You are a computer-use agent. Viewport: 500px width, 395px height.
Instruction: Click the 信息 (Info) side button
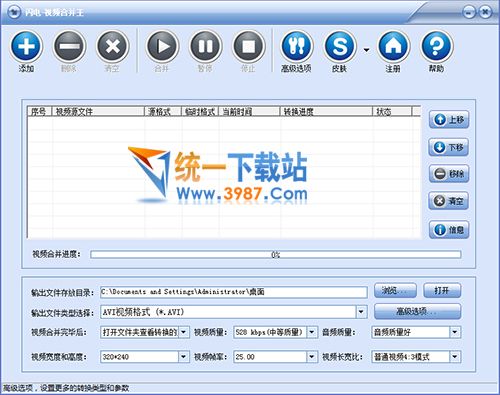tap(449, 230)
